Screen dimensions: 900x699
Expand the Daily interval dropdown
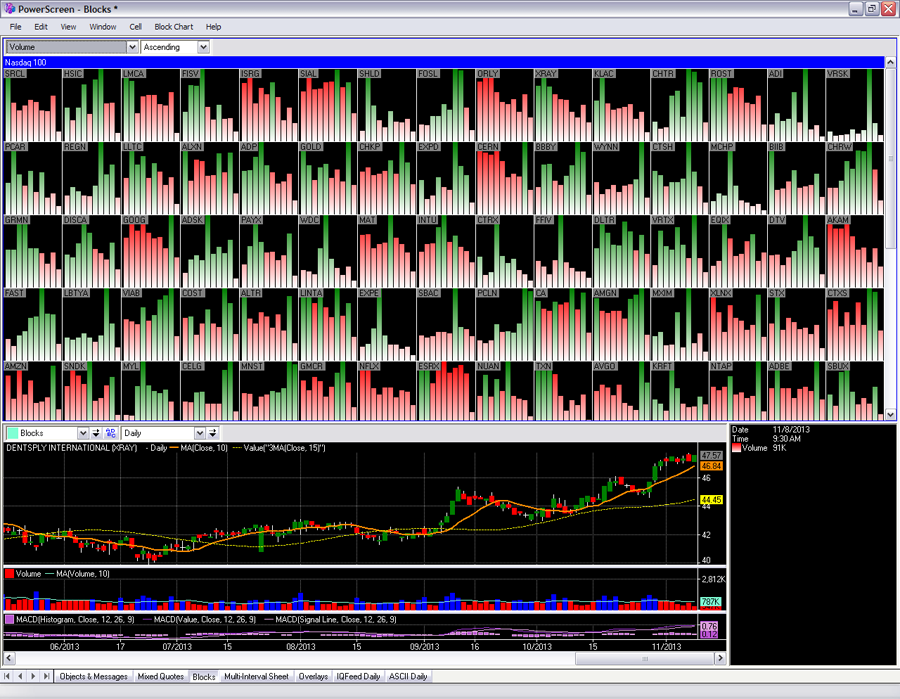[199, 433]
